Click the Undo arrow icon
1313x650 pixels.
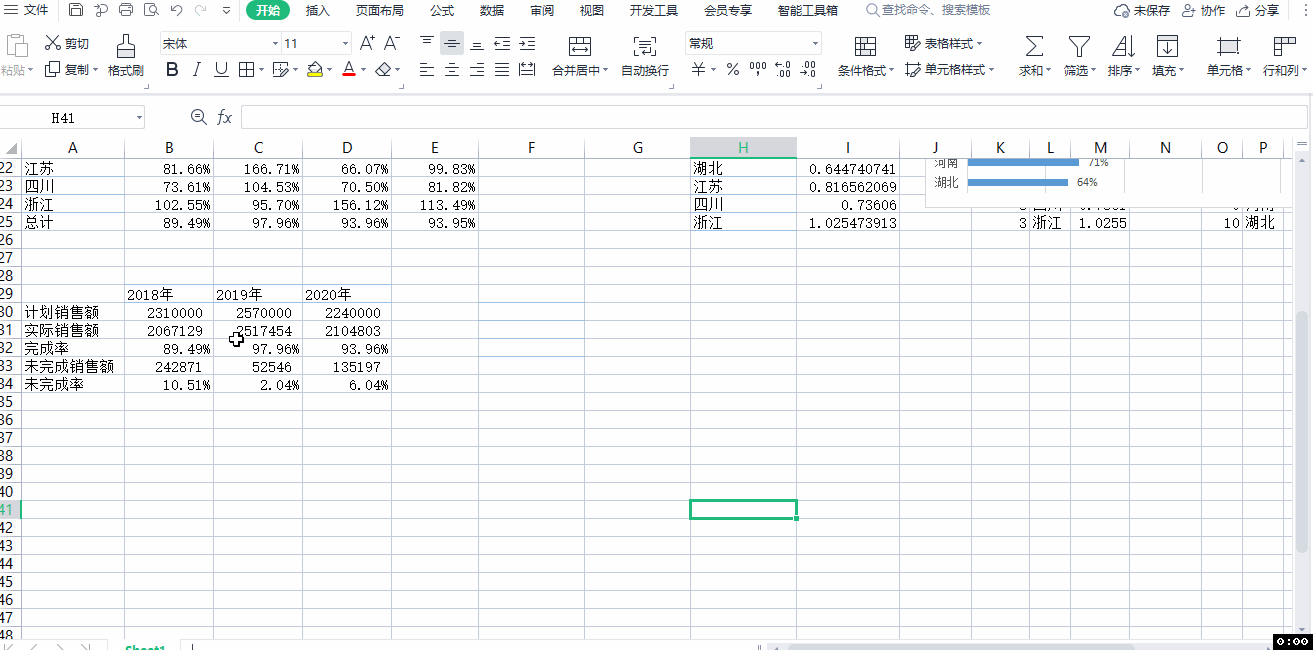click(176, 10)
